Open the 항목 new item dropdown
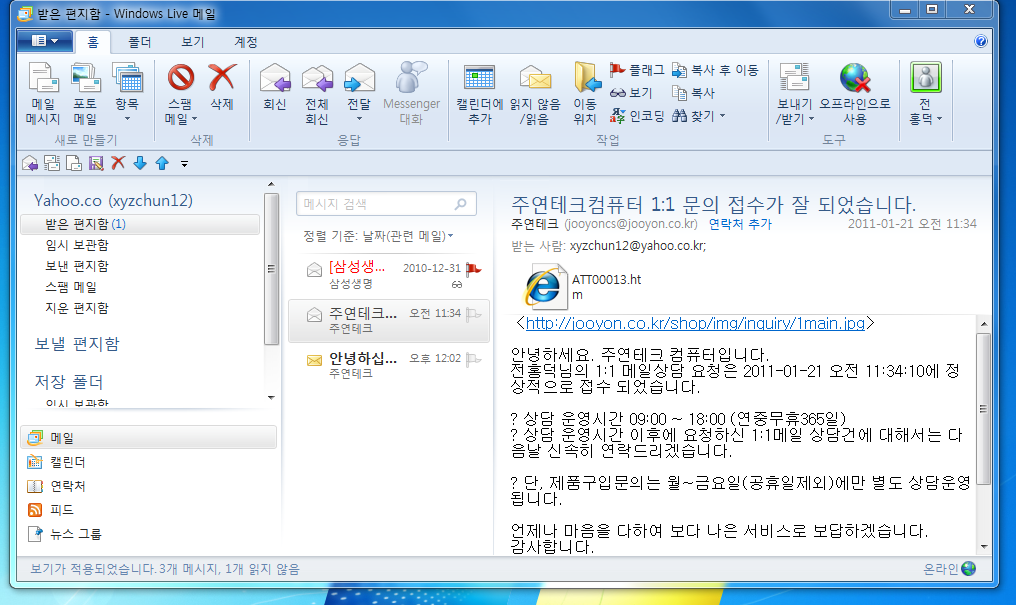1016x605 pixels. [127, 94]
